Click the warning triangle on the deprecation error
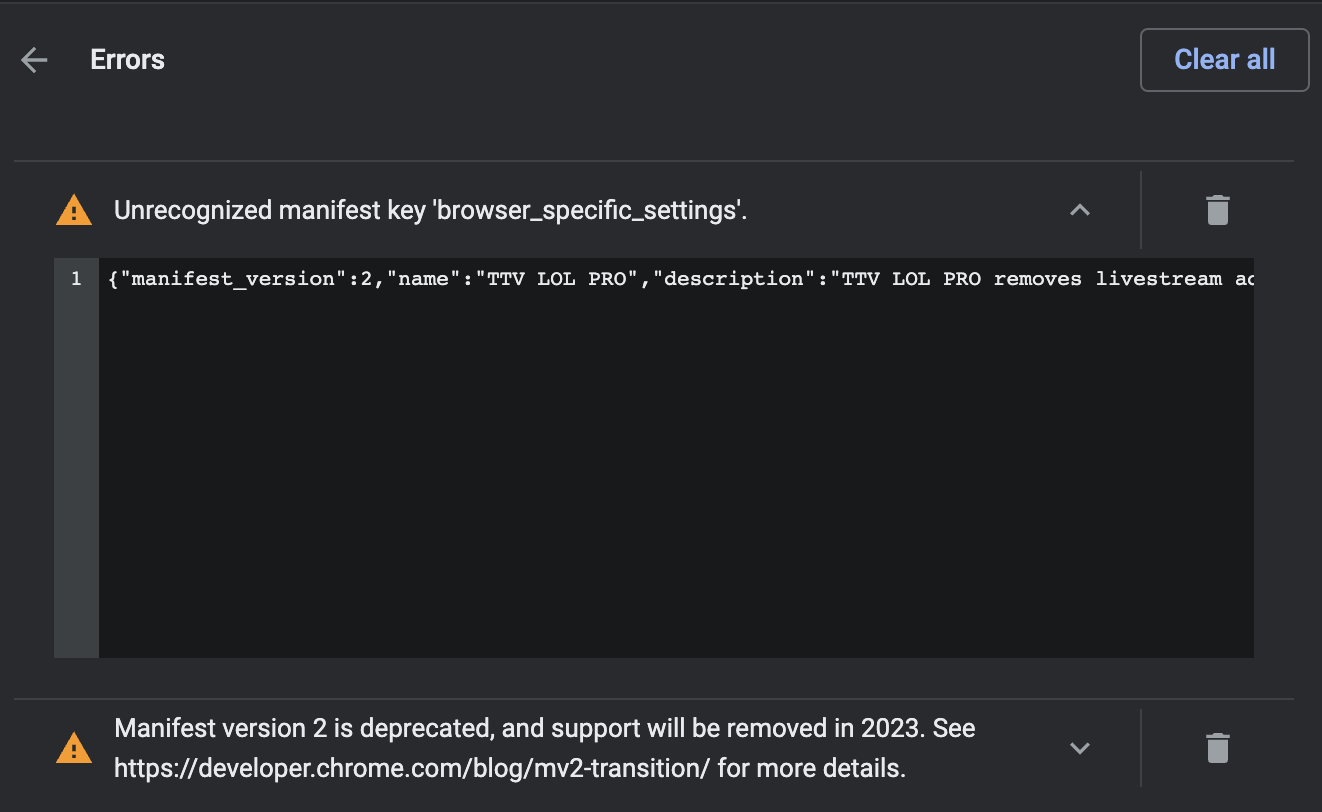The image size is (1322, 812). tap(73, 747)
